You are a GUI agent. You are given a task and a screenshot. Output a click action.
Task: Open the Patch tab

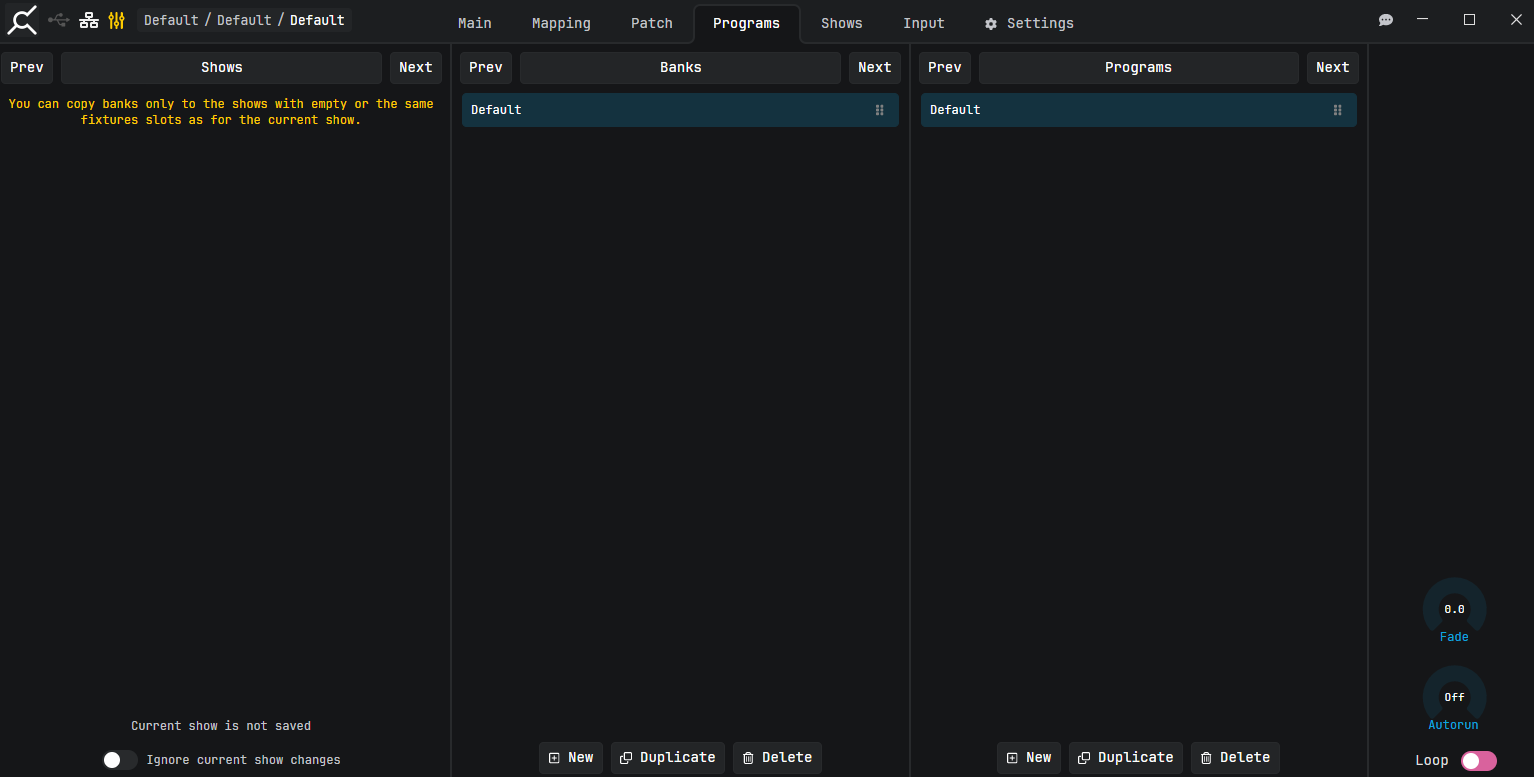[652, 23]
